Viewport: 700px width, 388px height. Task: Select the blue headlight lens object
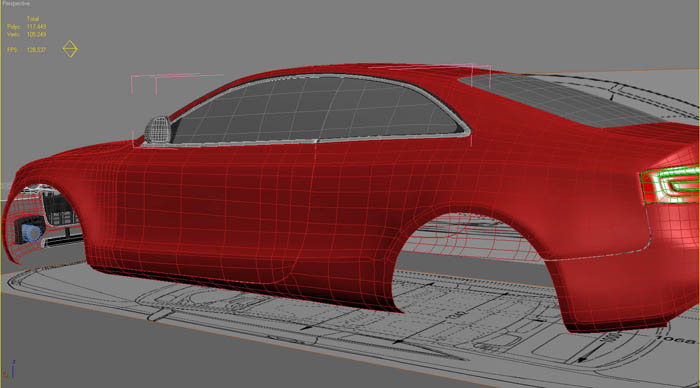[x=31, y=233]
